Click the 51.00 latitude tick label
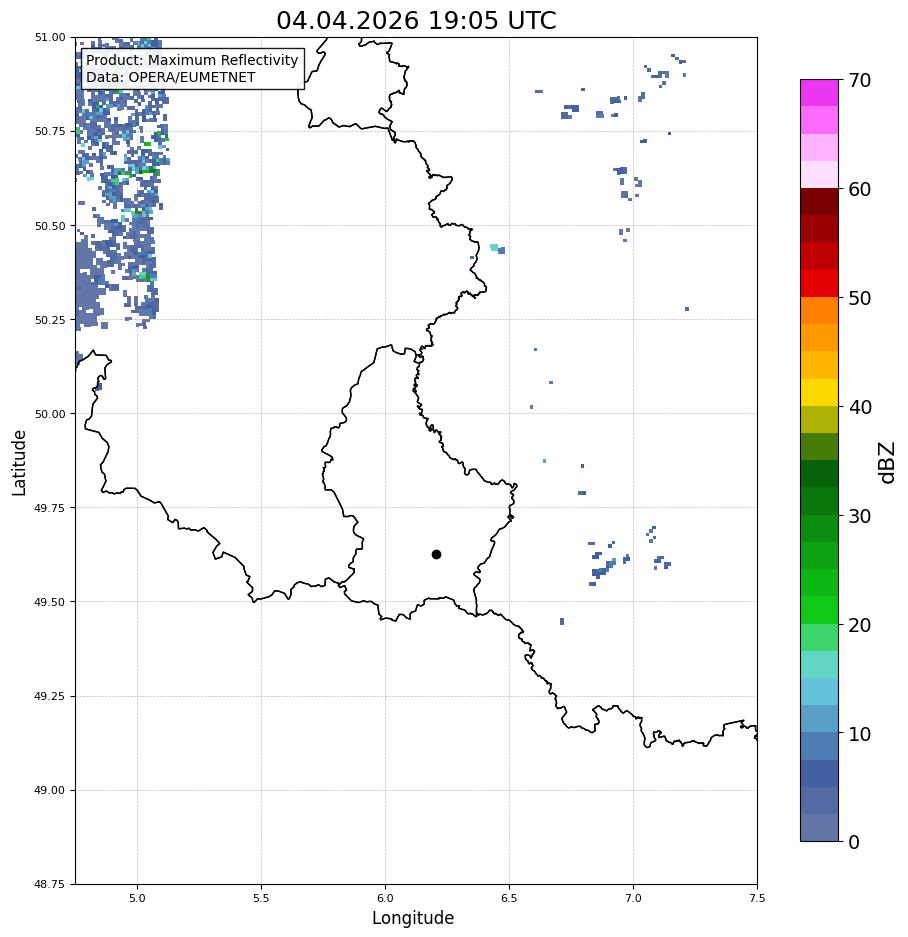Image resolution: width=908 pixels, height=937 pixels. click(x=50, y=37)
